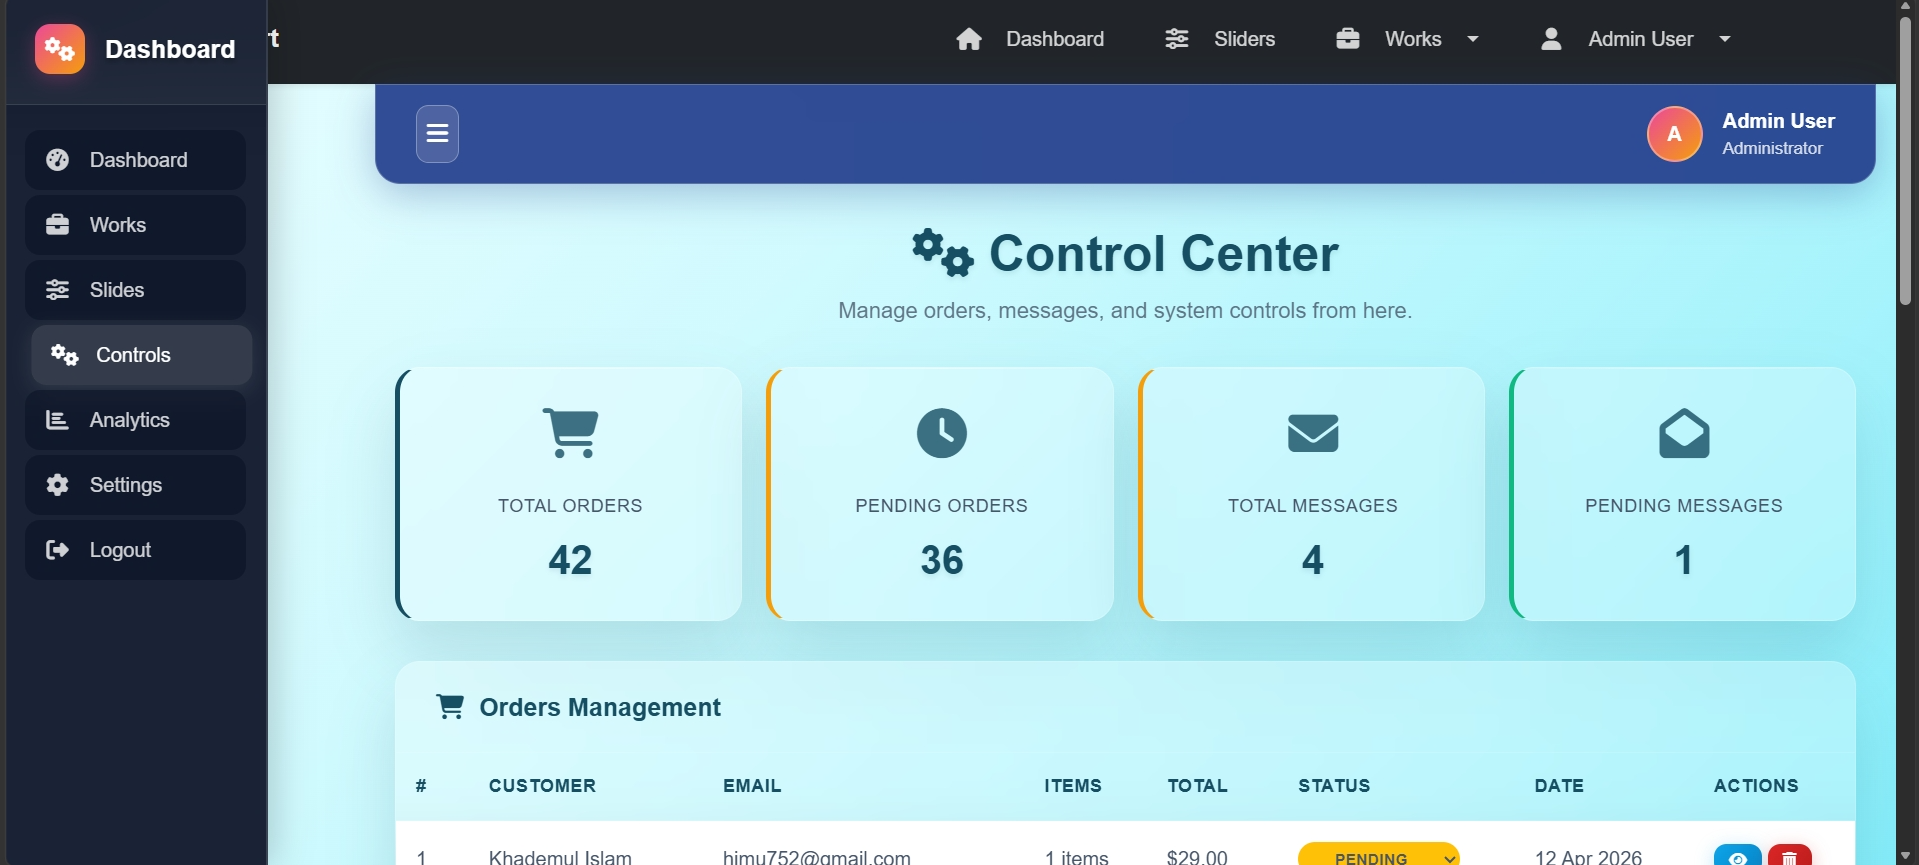The height and width of the screenshot is (865, 1919).
Task: Click Logout in the sidebar
Action: coord(135,550)
